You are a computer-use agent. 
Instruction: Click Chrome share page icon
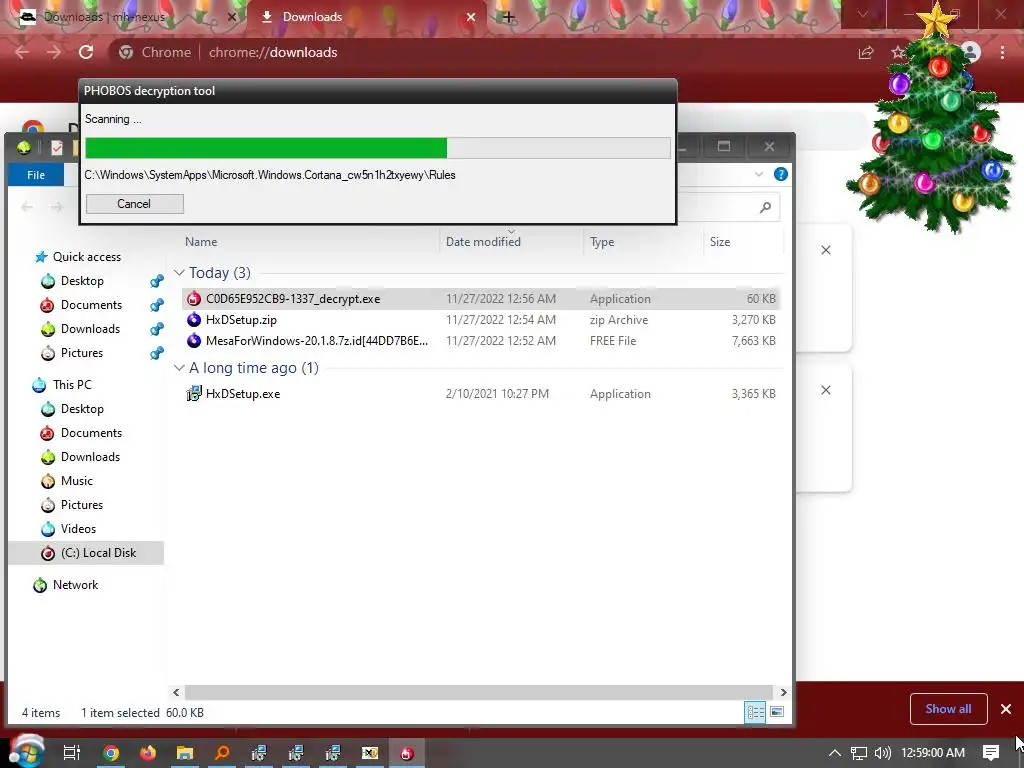[x=866, y=52]
